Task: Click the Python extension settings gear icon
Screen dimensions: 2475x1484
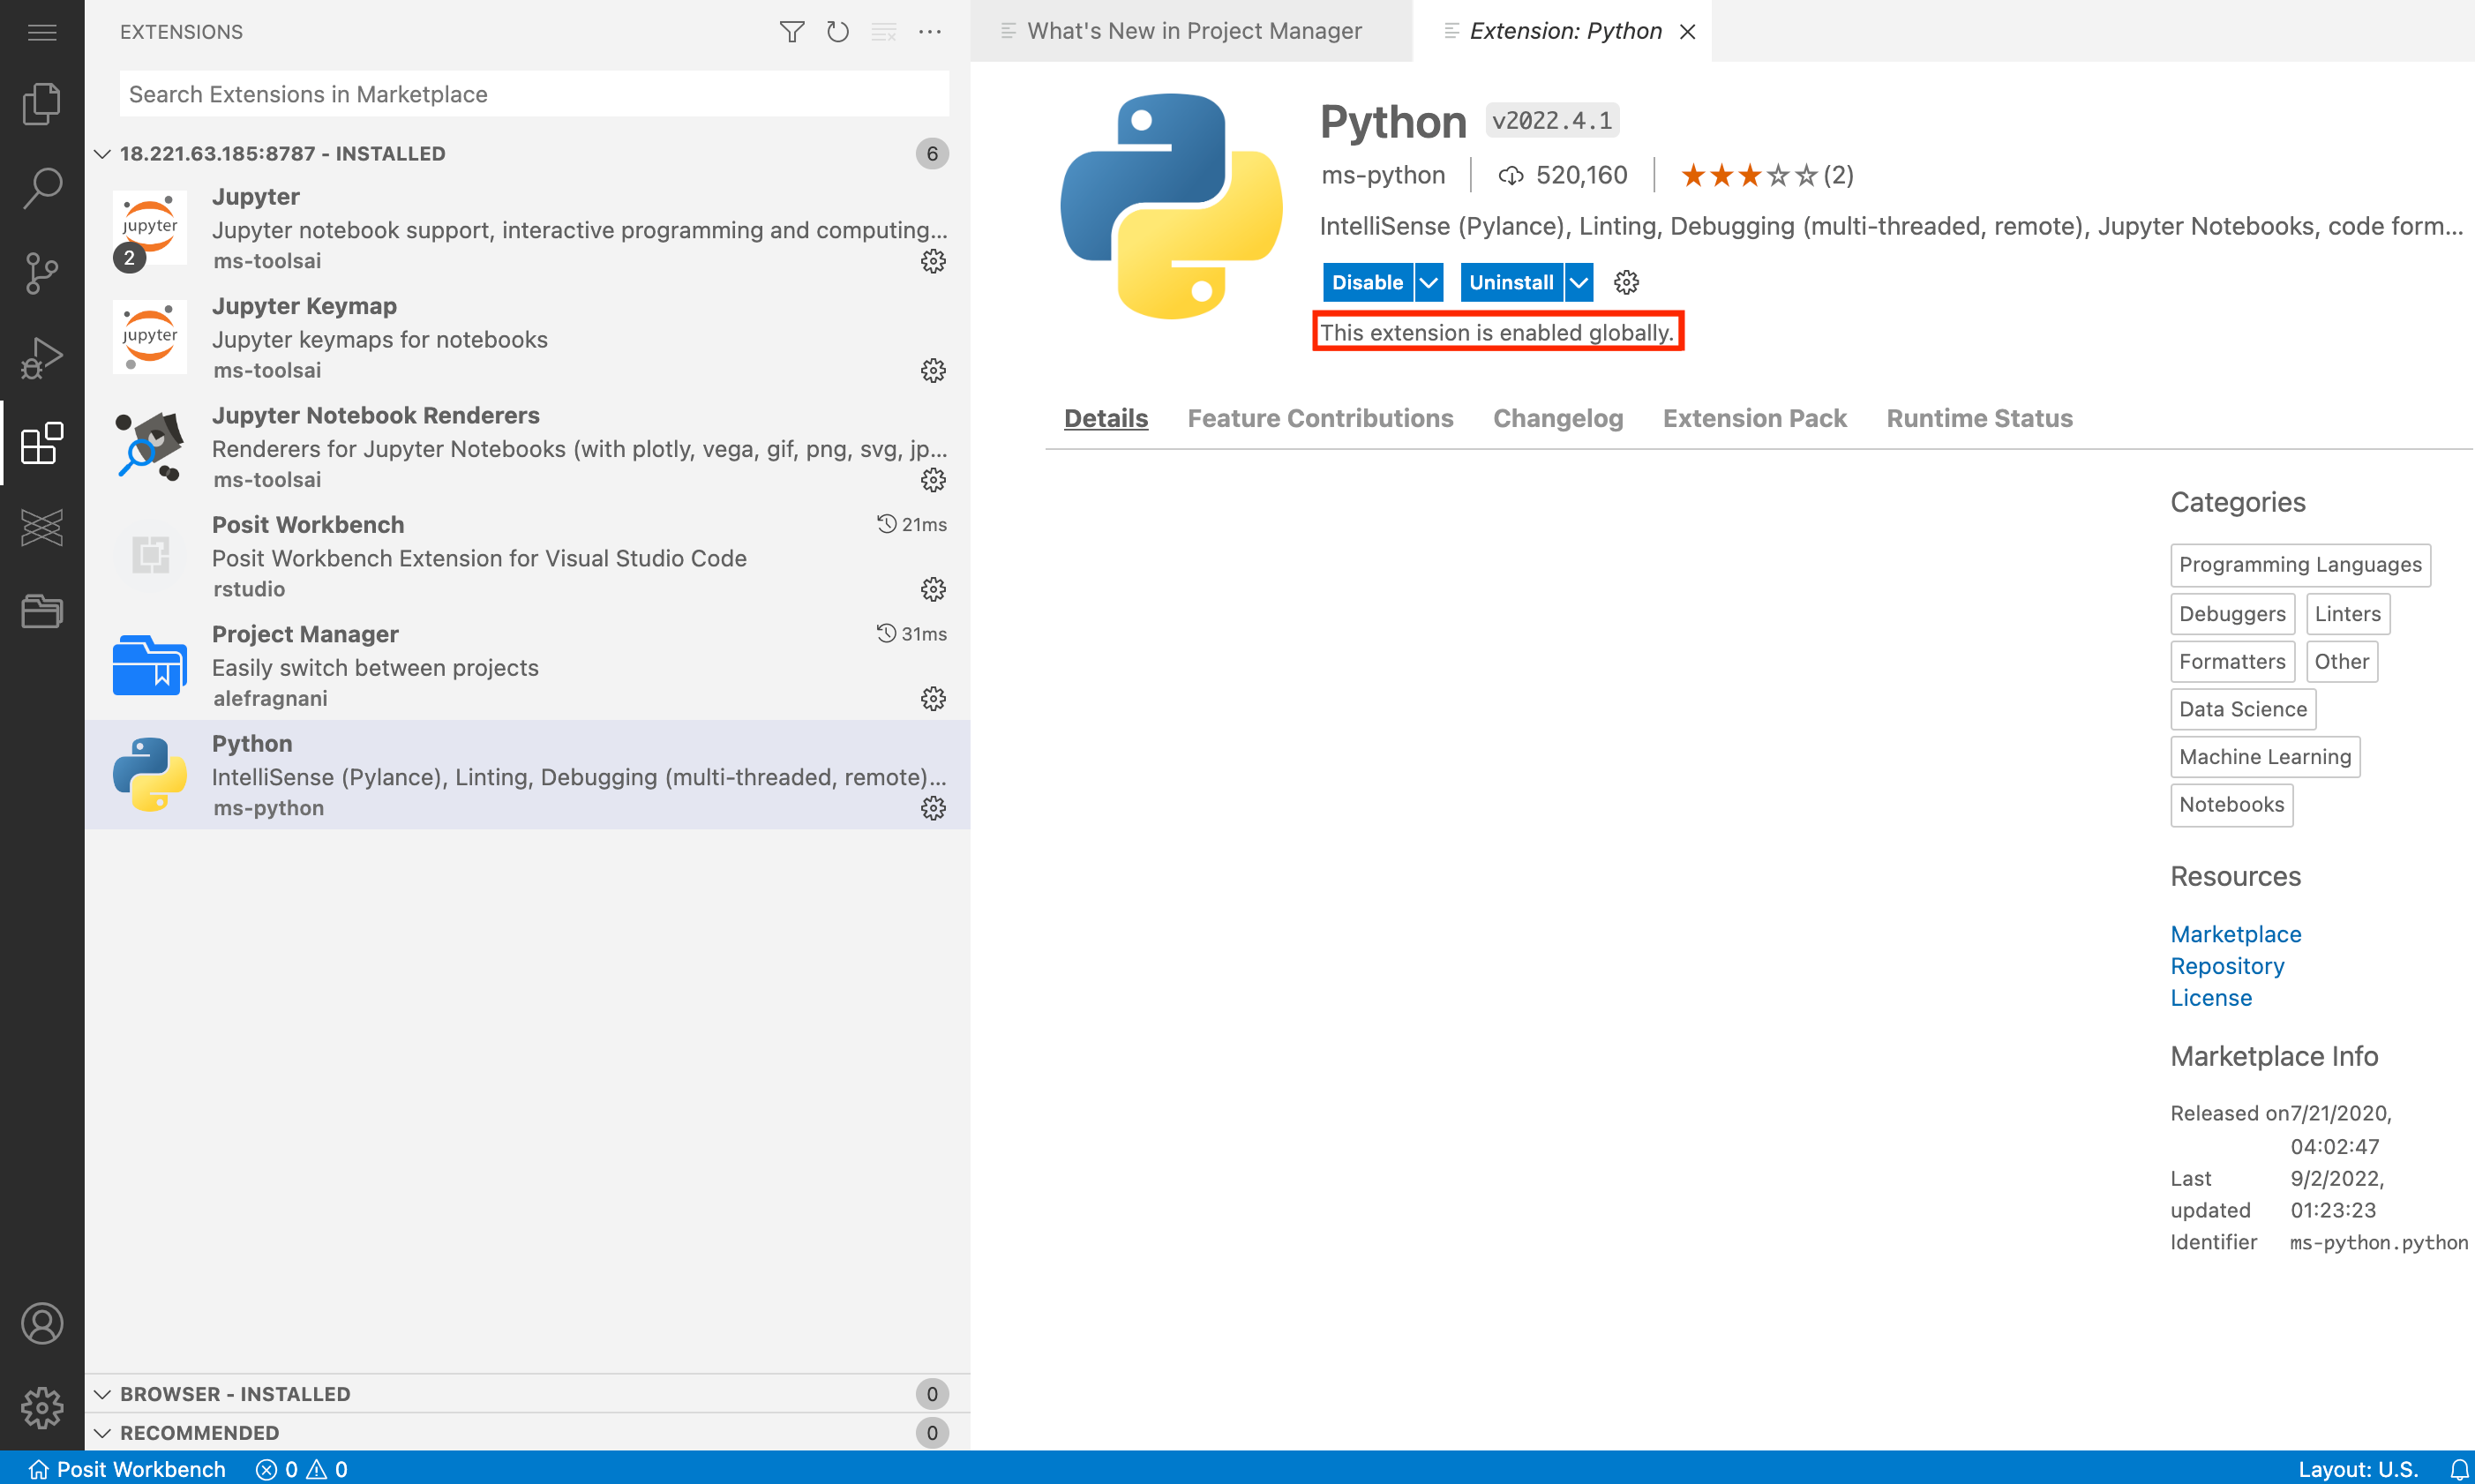Action: (933, 807)
